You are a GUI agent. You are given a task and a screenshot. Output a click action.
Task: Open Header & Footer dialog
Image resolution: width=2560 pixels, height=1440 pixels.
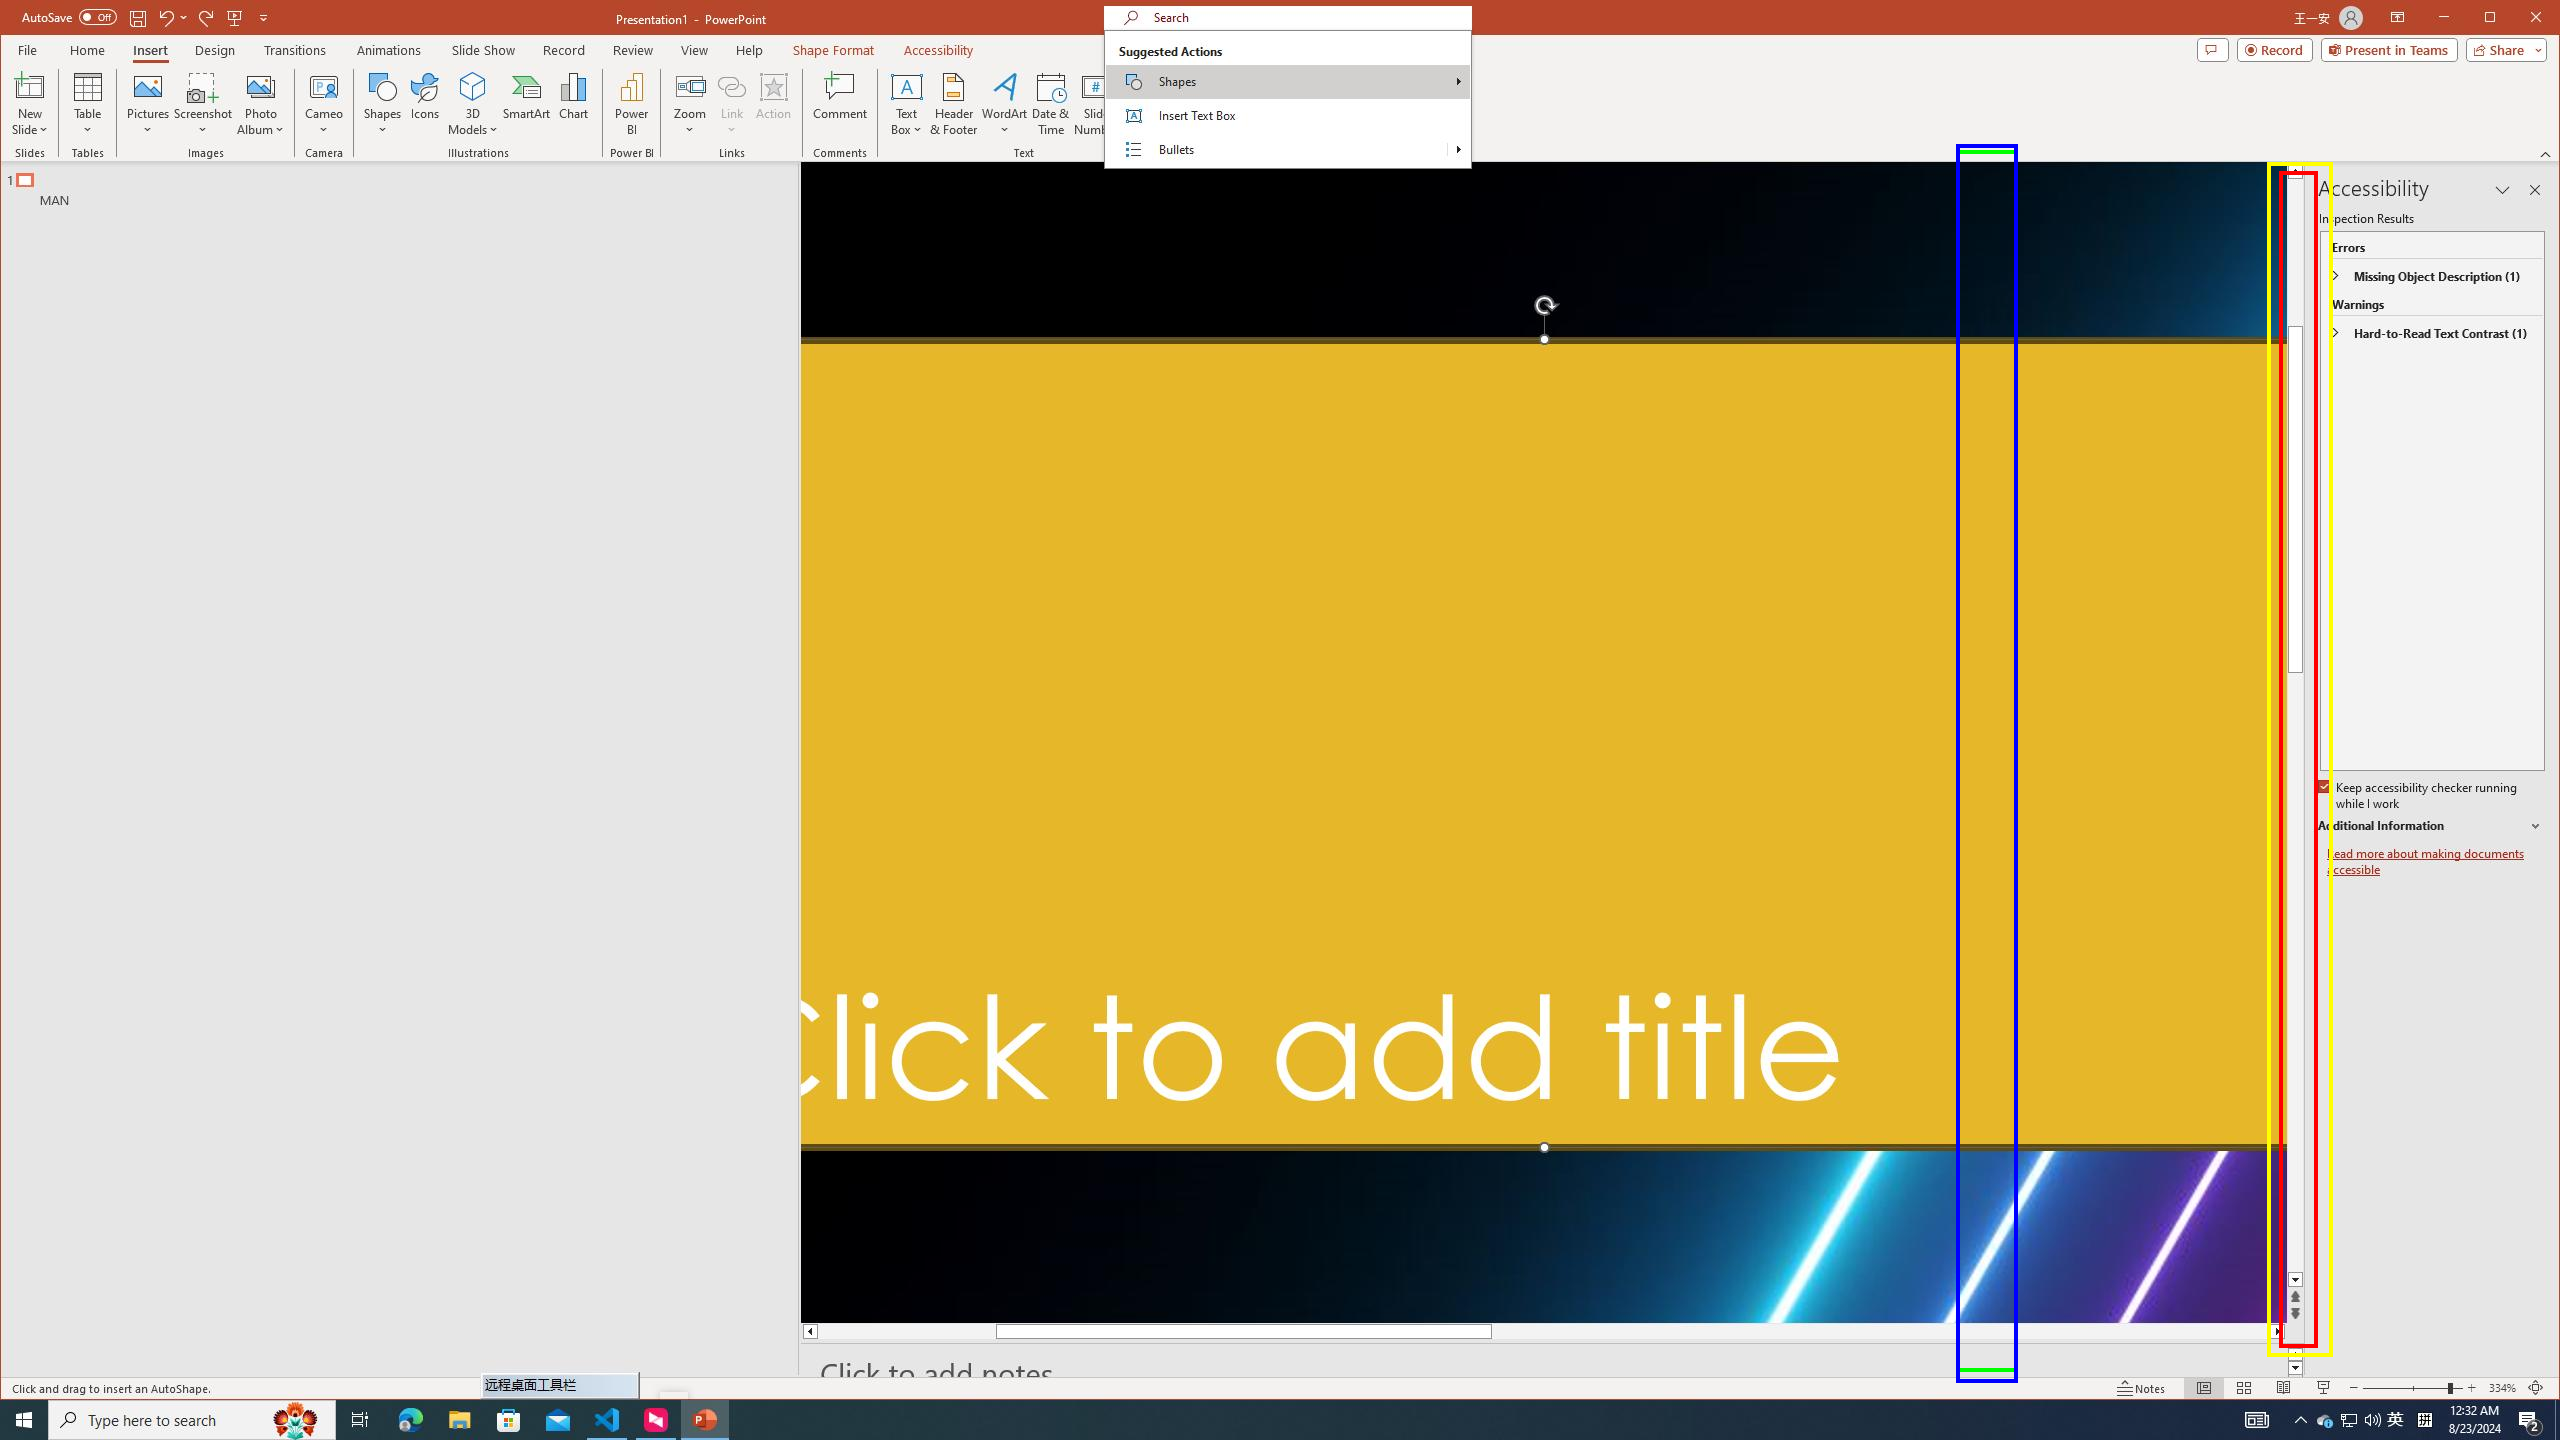tap(954, 104)
